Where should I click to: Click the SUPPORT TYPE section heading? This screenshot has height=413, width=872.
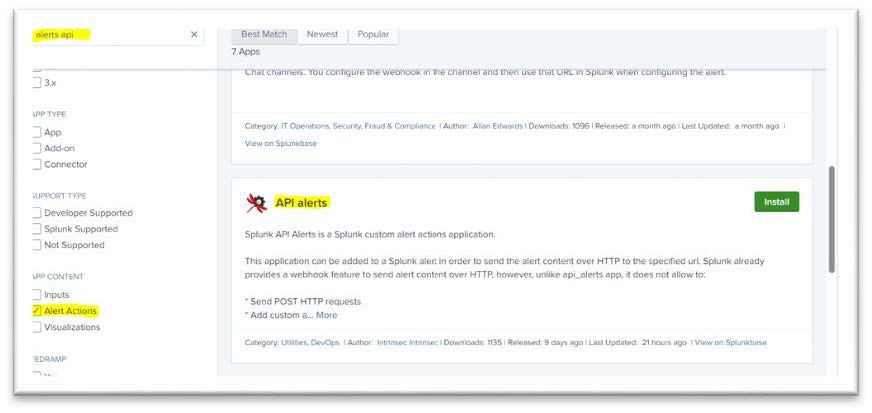coord(59,196)
